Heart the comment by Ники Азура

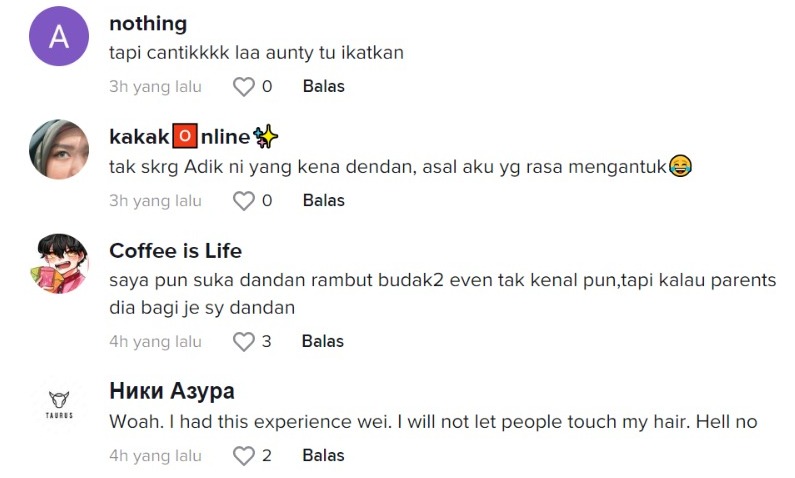[244, 456]
